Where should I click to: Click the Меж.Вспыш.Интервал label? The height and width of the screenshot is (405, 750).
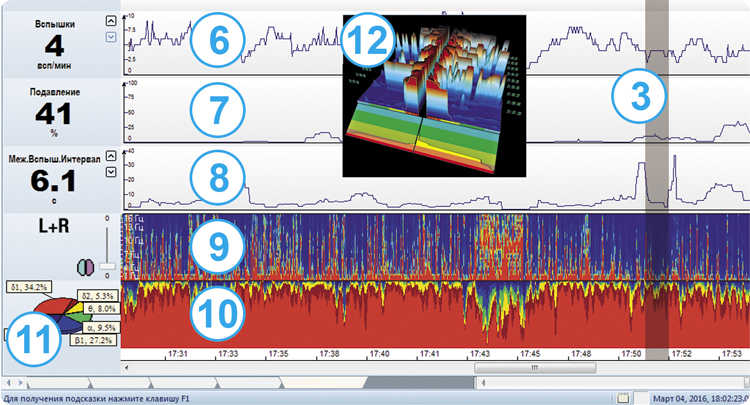(55, 159)
